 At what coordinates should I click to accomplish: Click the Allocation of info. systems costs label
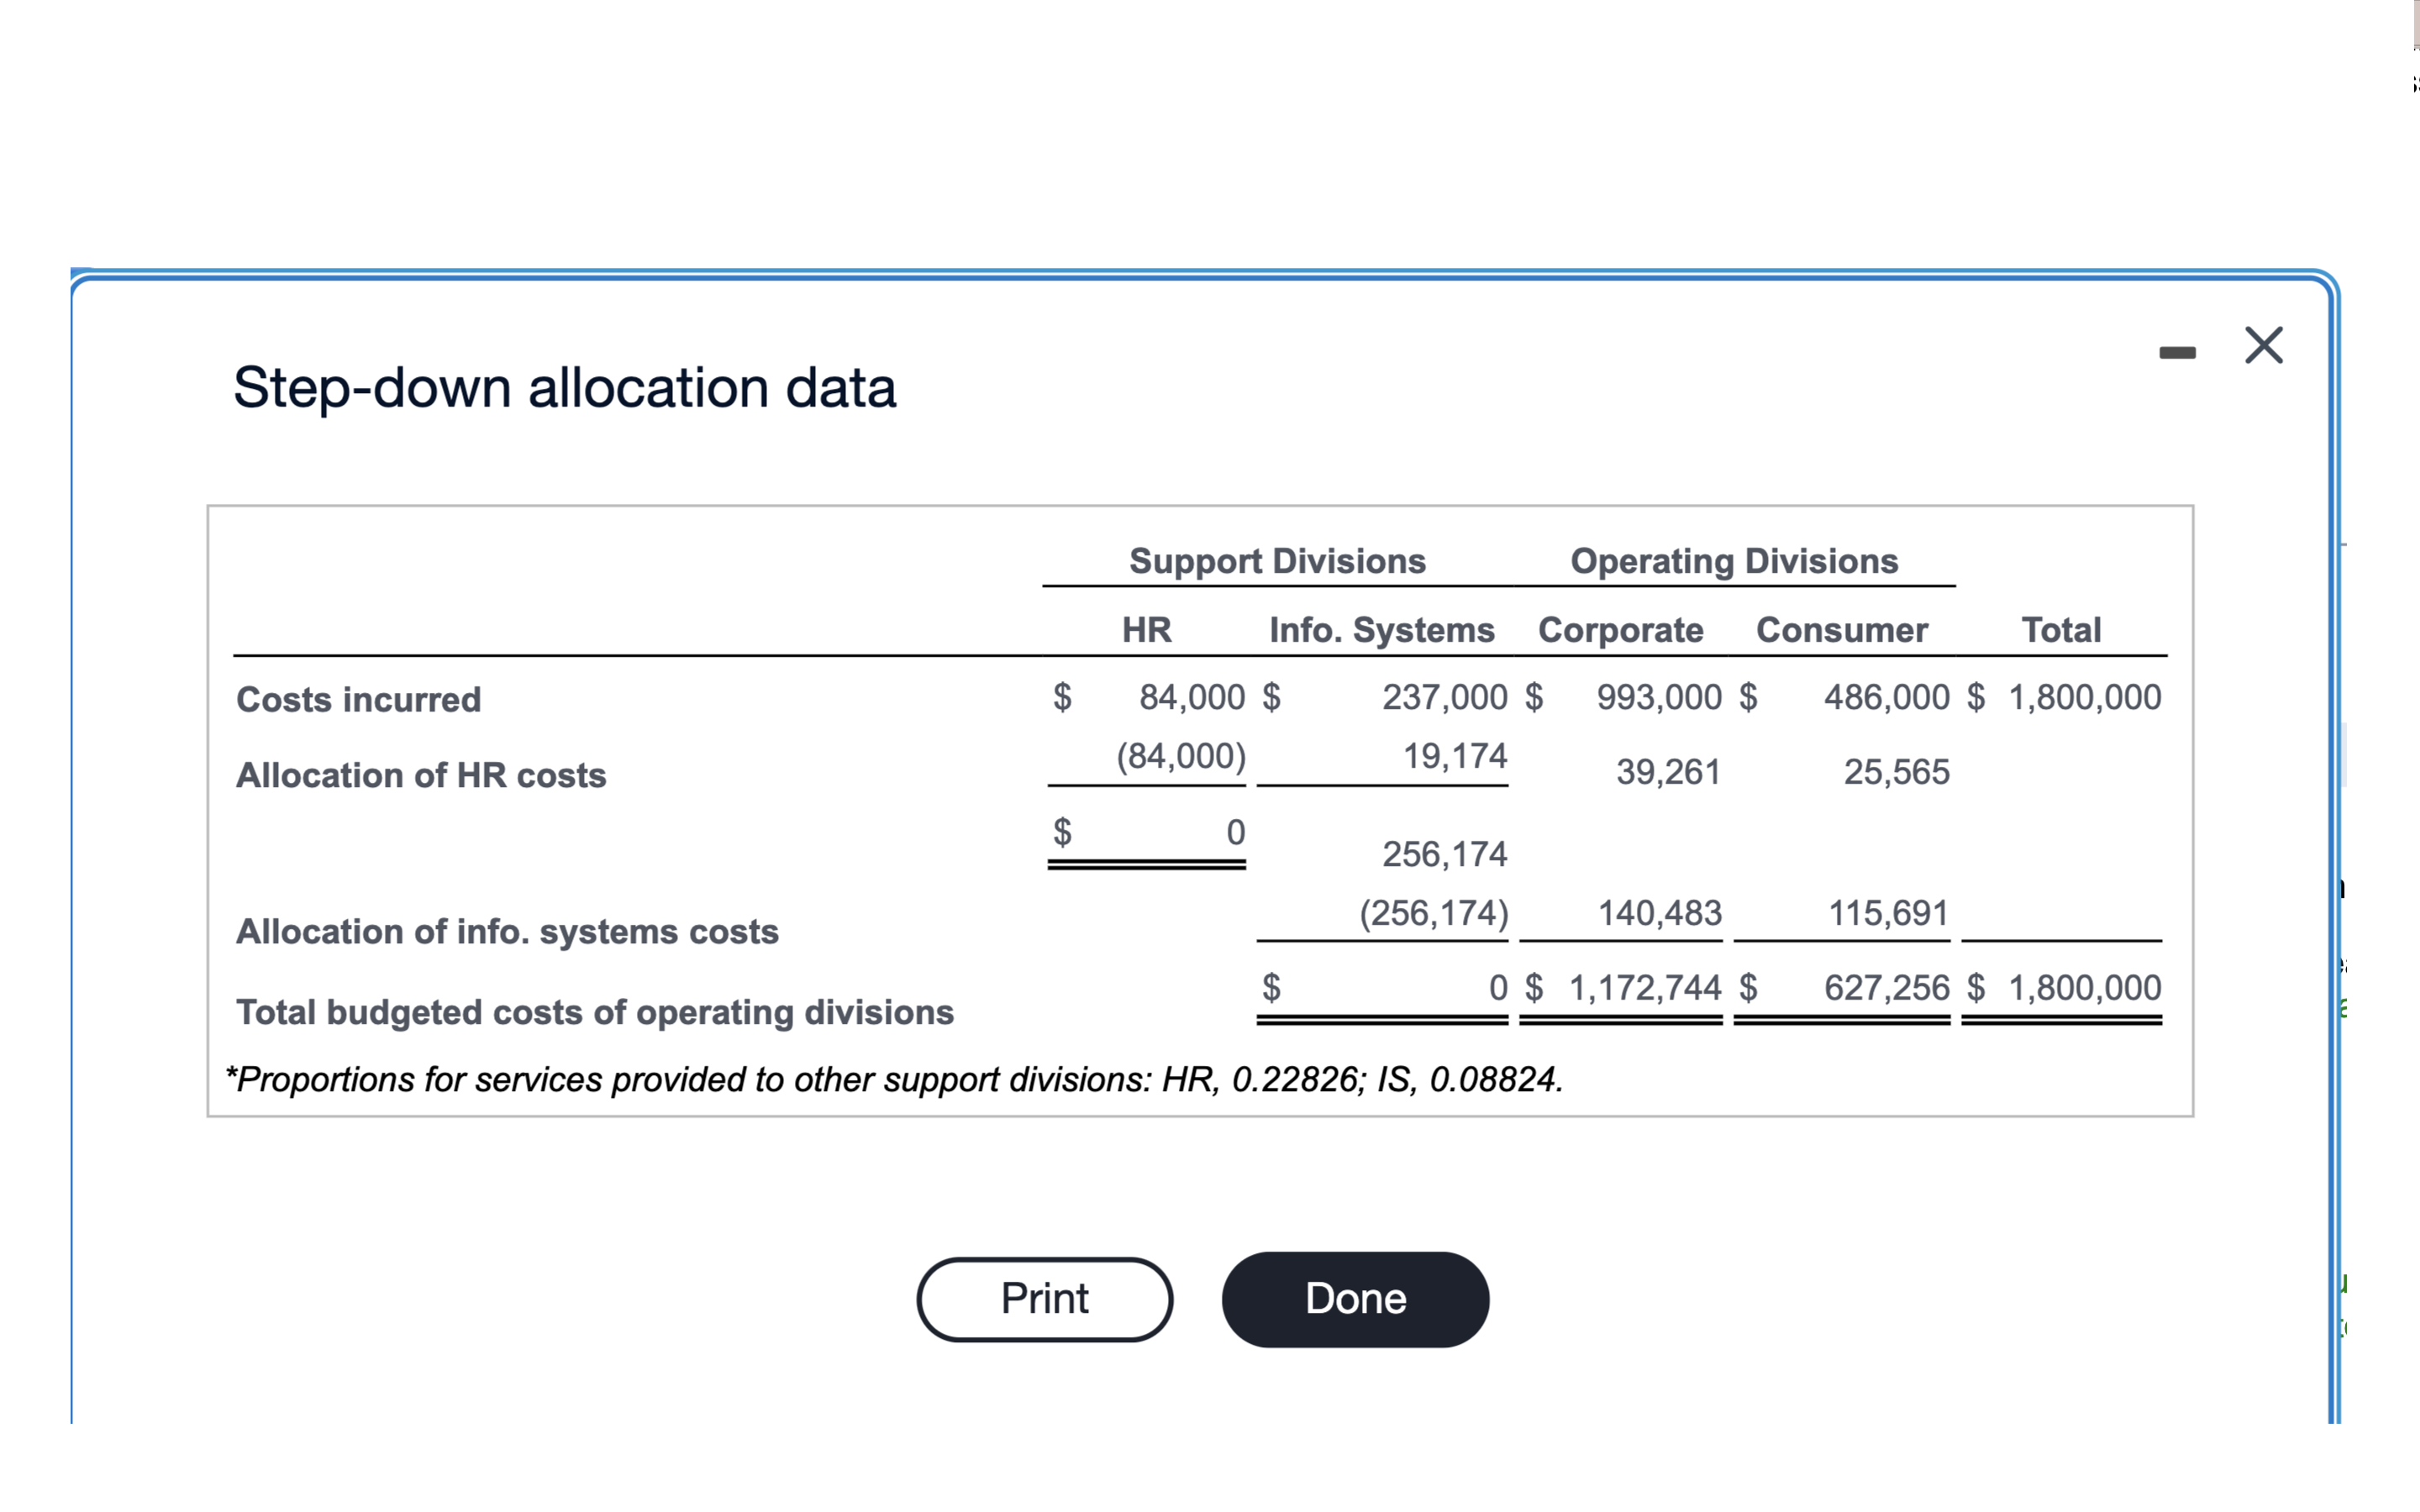tap(507, 931)
